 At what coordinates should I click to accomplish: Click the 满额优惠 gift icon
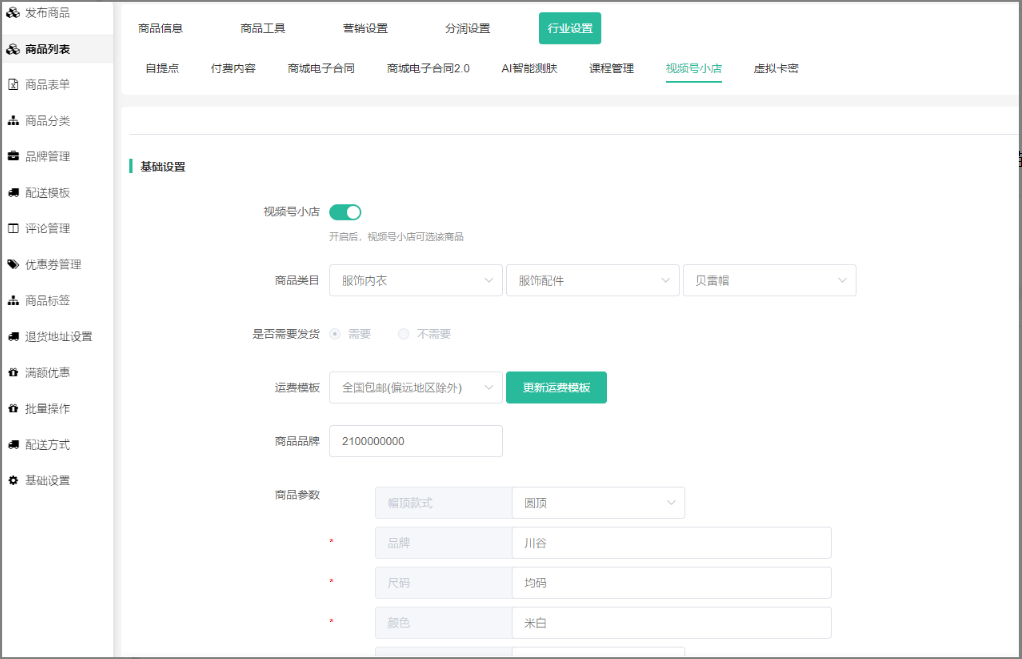[13, 373]
